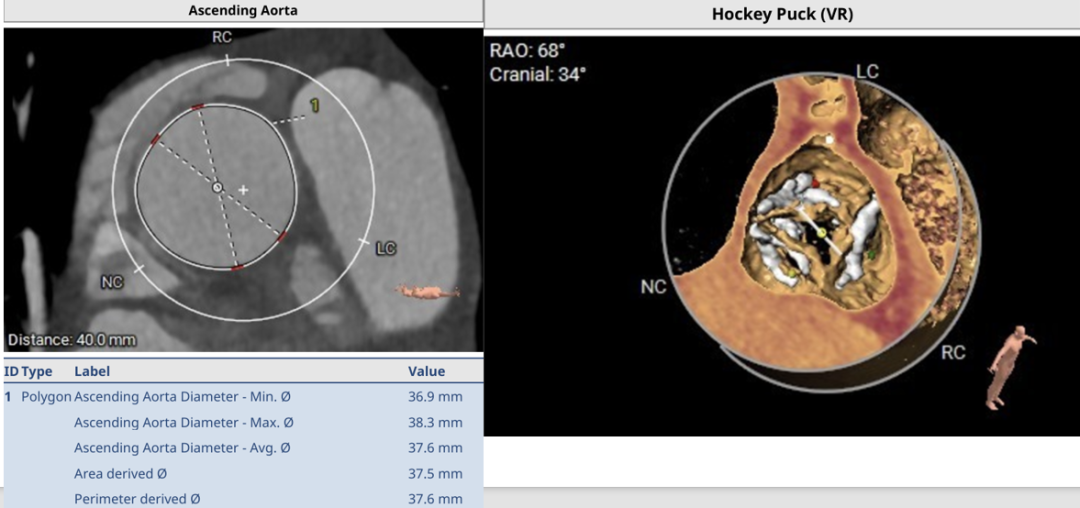The height and width of the screenshot is (508, 1080).
Task: Click the yellow center marker in the Hockey Puck view
Action: (822, 234)
